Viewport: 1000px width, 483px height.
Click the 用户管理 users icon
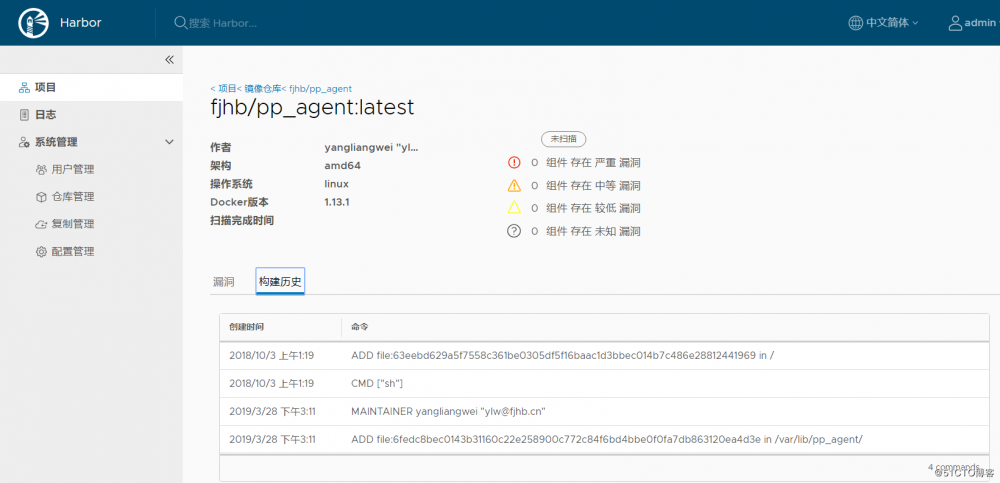41,170
